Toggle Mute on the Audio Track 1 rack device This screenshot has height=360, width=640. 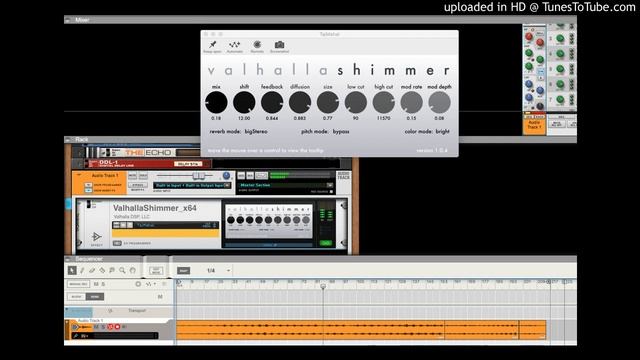pos(132,176)
